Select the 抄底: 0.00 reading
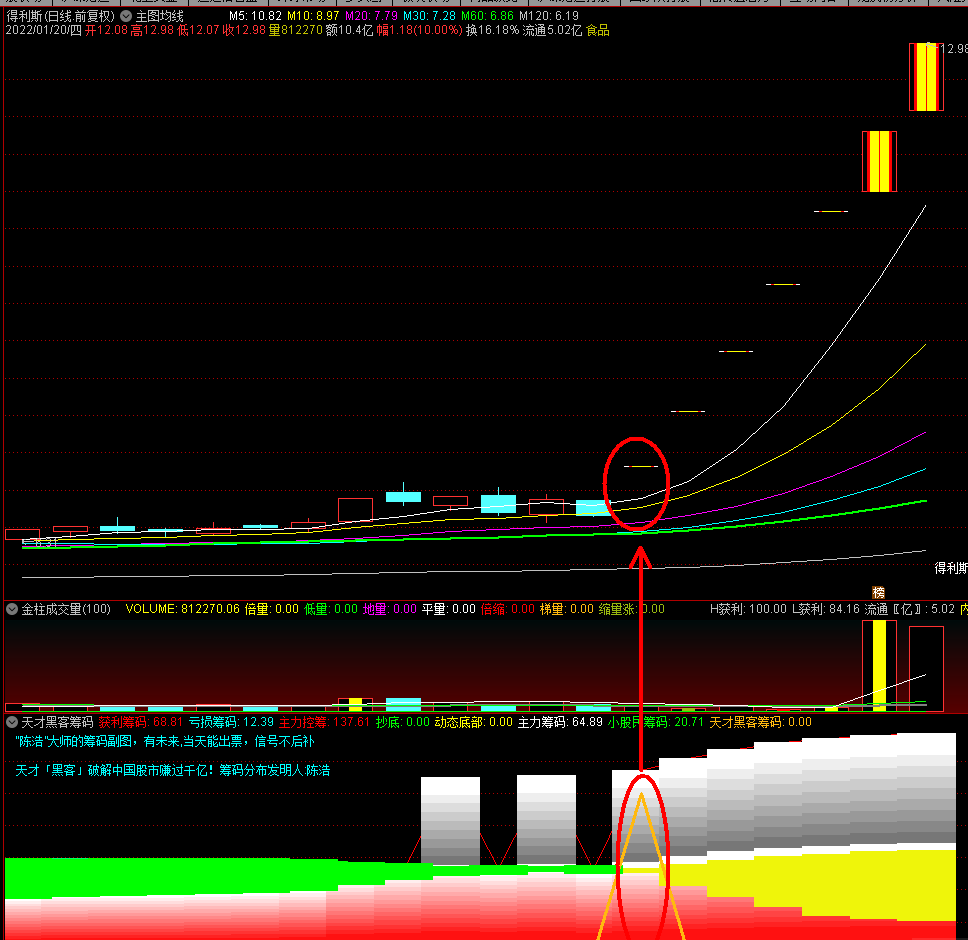968x940 pixels. [403, 722]
